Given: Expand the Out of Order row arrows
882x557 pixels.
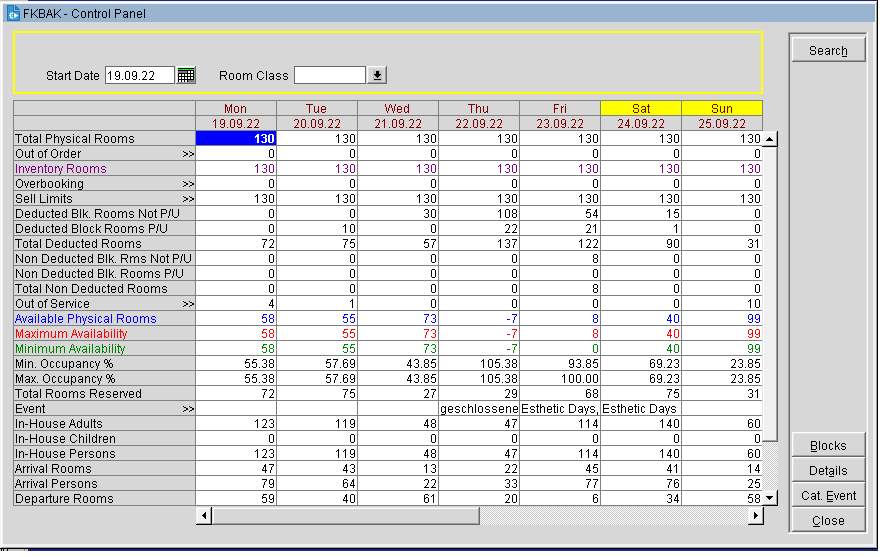Looking at the screenshot, I should [188, 154].
